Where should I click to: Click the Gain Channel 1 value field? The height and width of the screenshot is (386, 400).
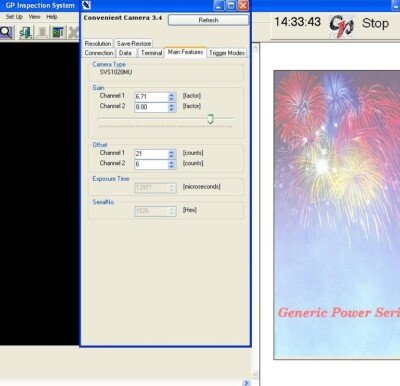(151, 97)
